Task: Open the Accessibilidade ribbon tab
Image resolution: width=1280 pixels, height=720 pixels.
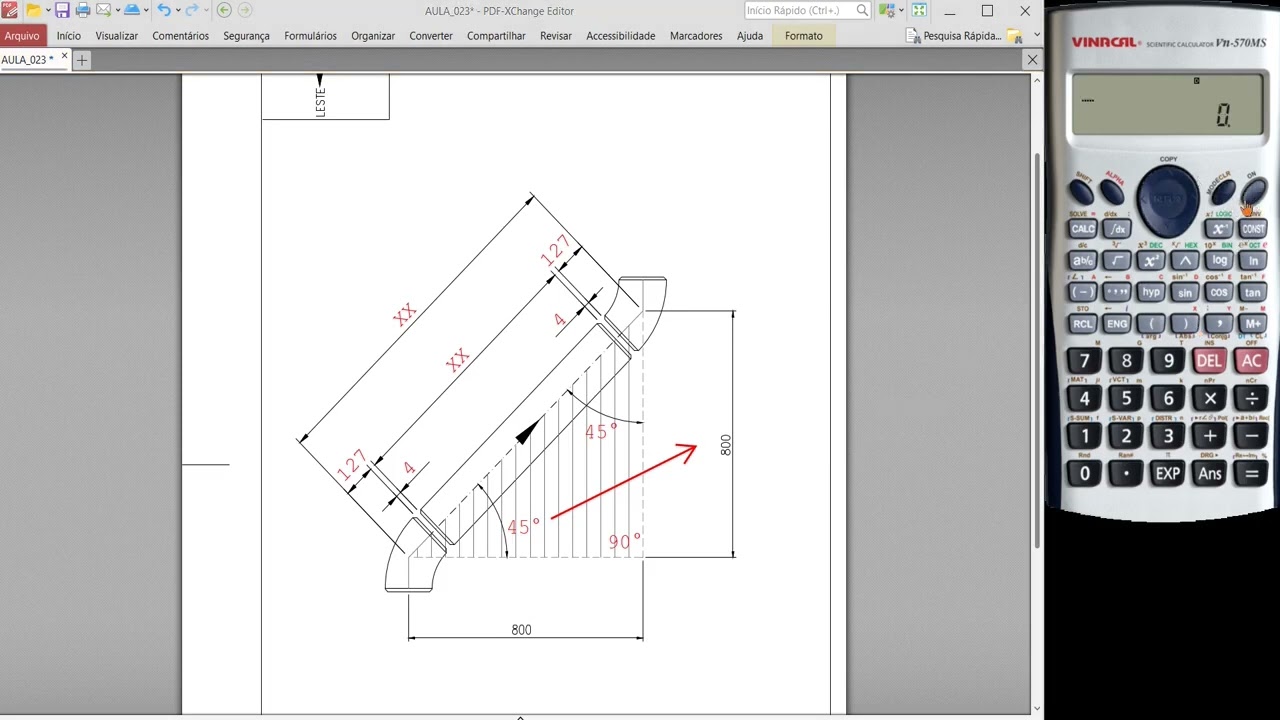Action: click(x=621, y=36)
